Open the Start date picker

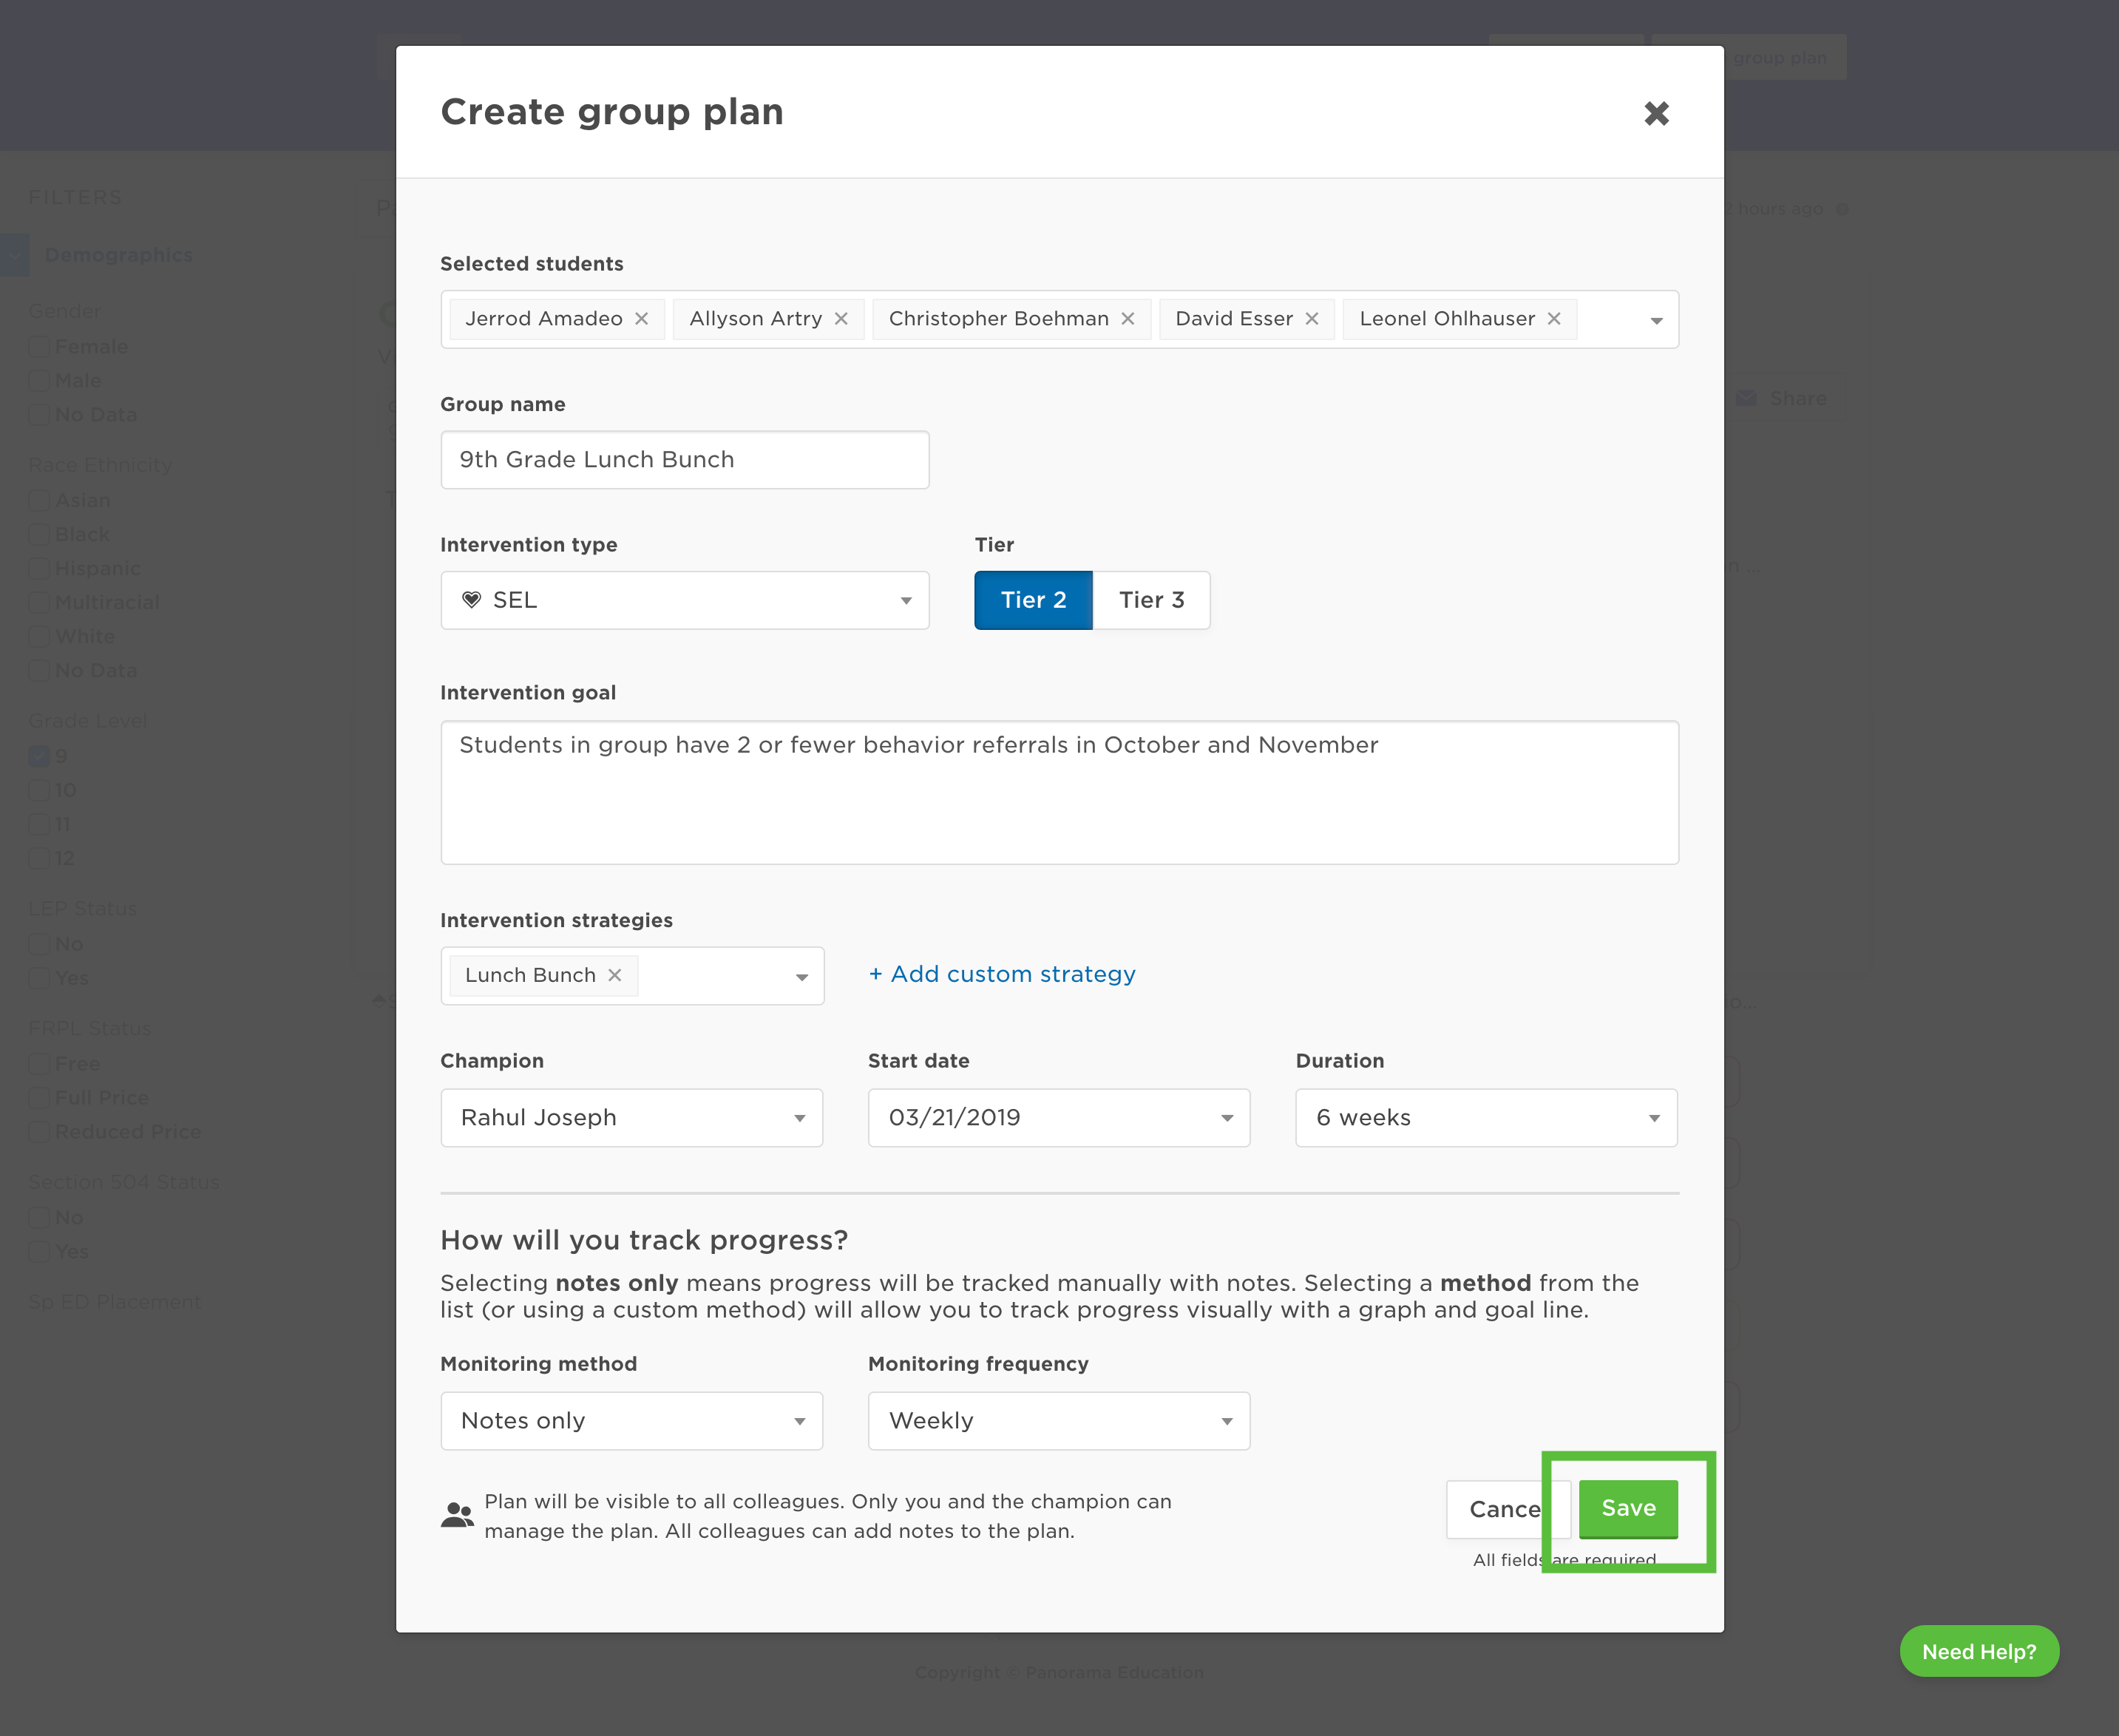click(x=1058, y=1118)
